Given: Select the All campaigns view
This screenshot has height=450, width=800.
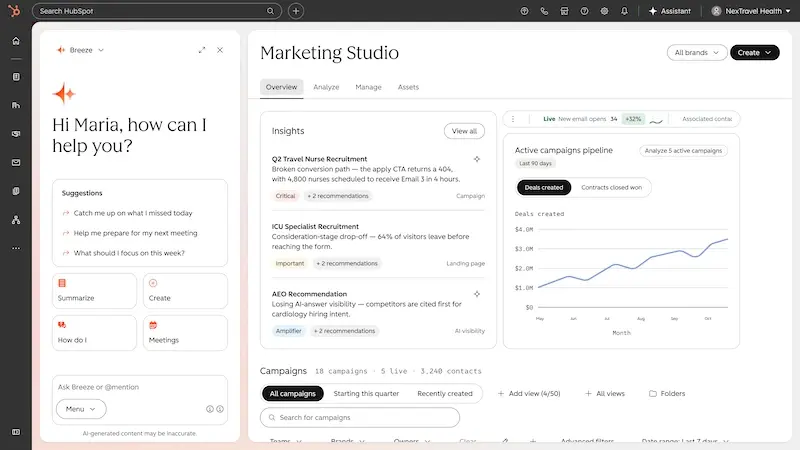Looking at the screenshot, I should pos(293,393).
